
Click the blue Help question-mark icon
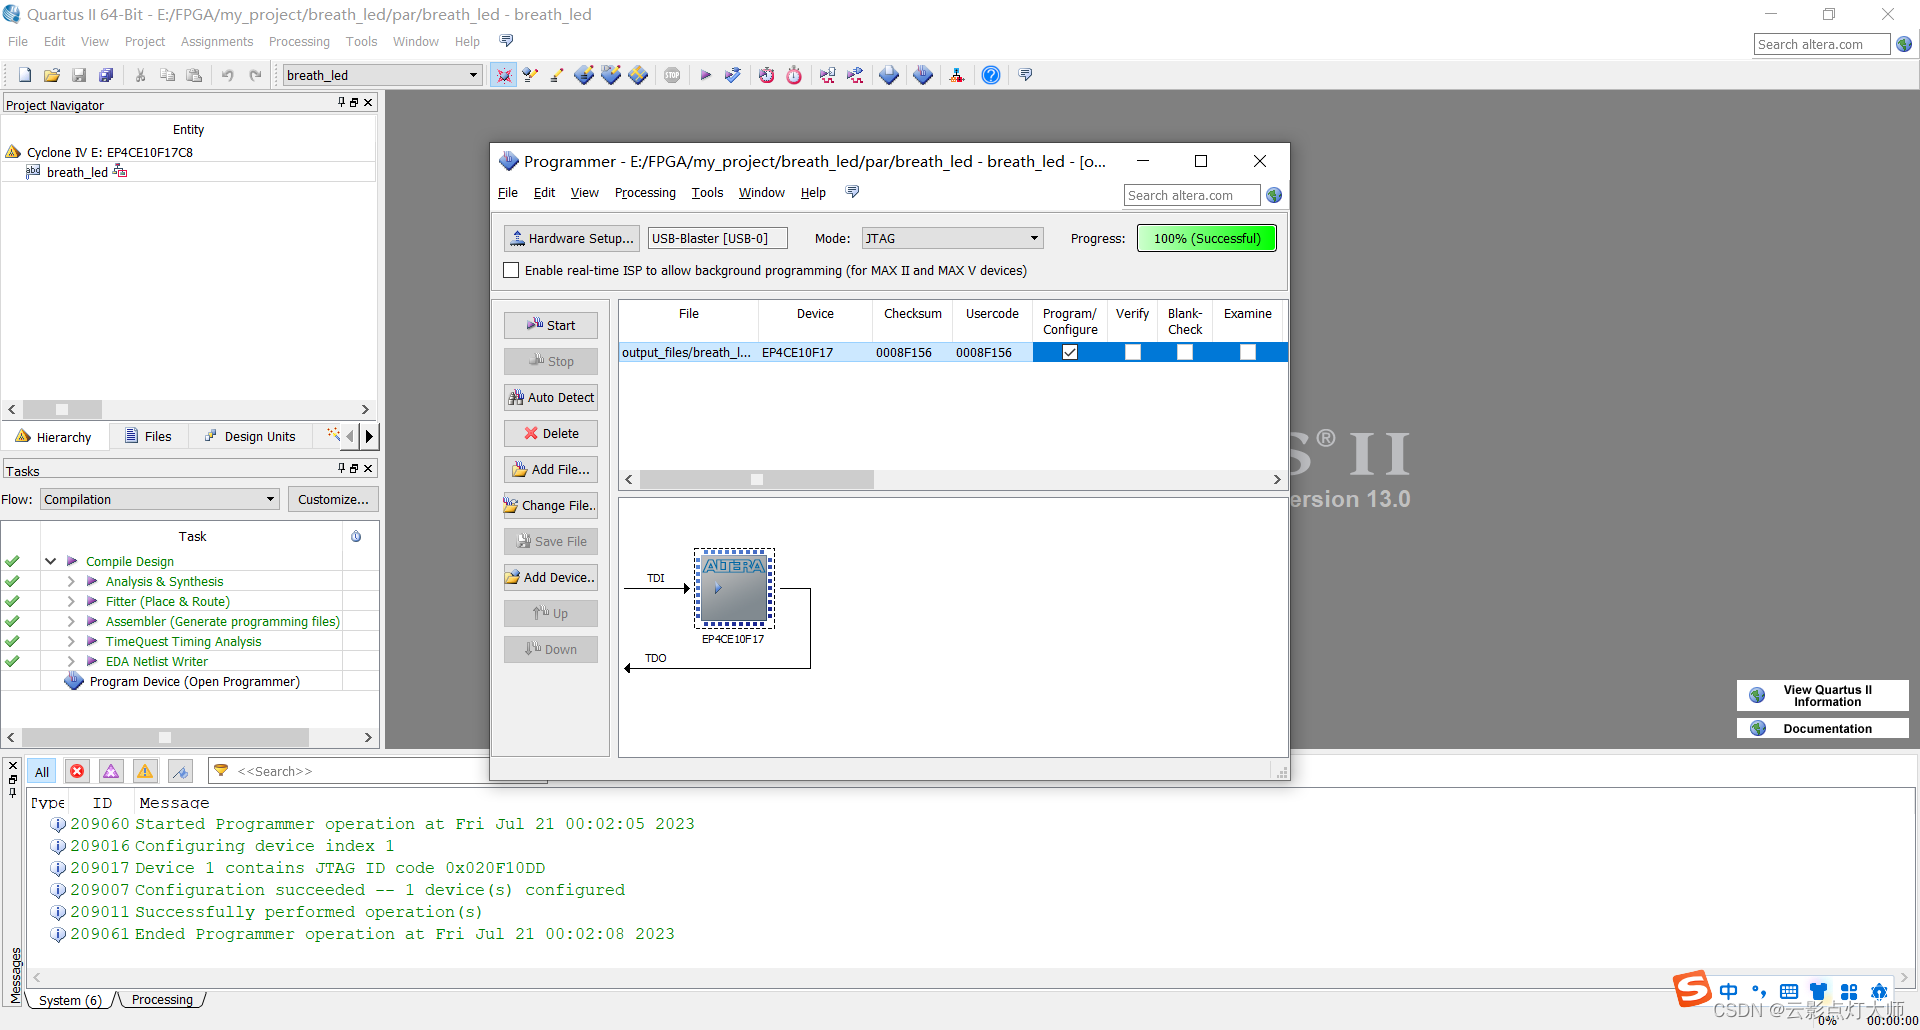click(x=991, y=75)
